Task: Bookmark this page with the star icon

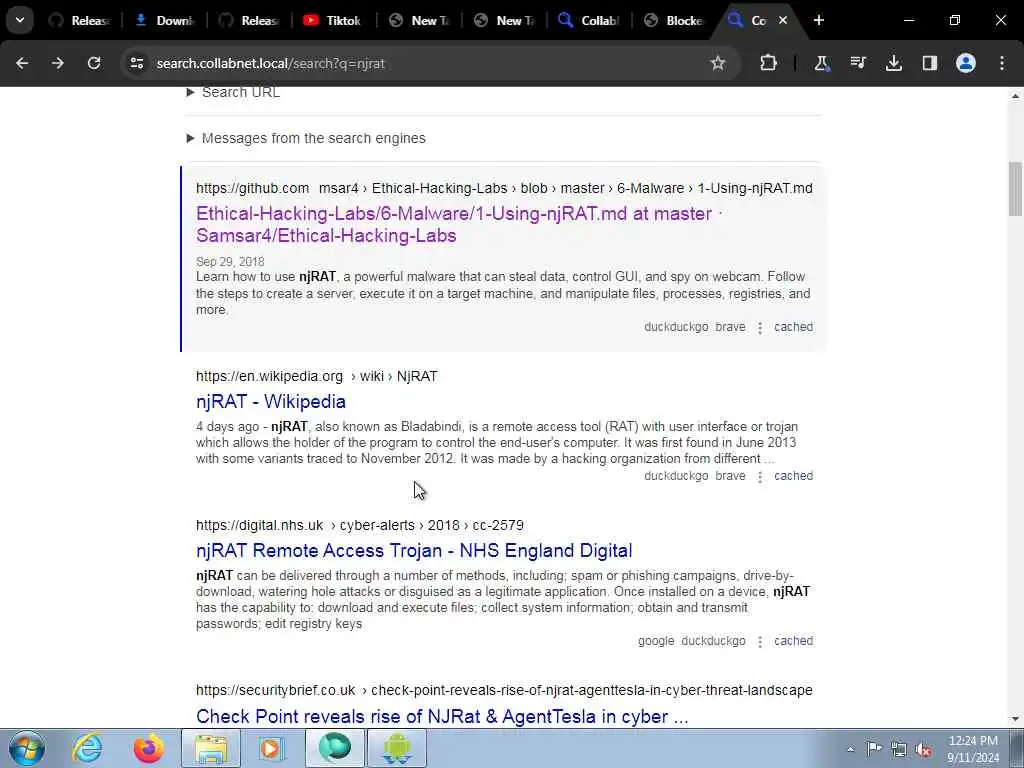Action: (x=718, y=63)
